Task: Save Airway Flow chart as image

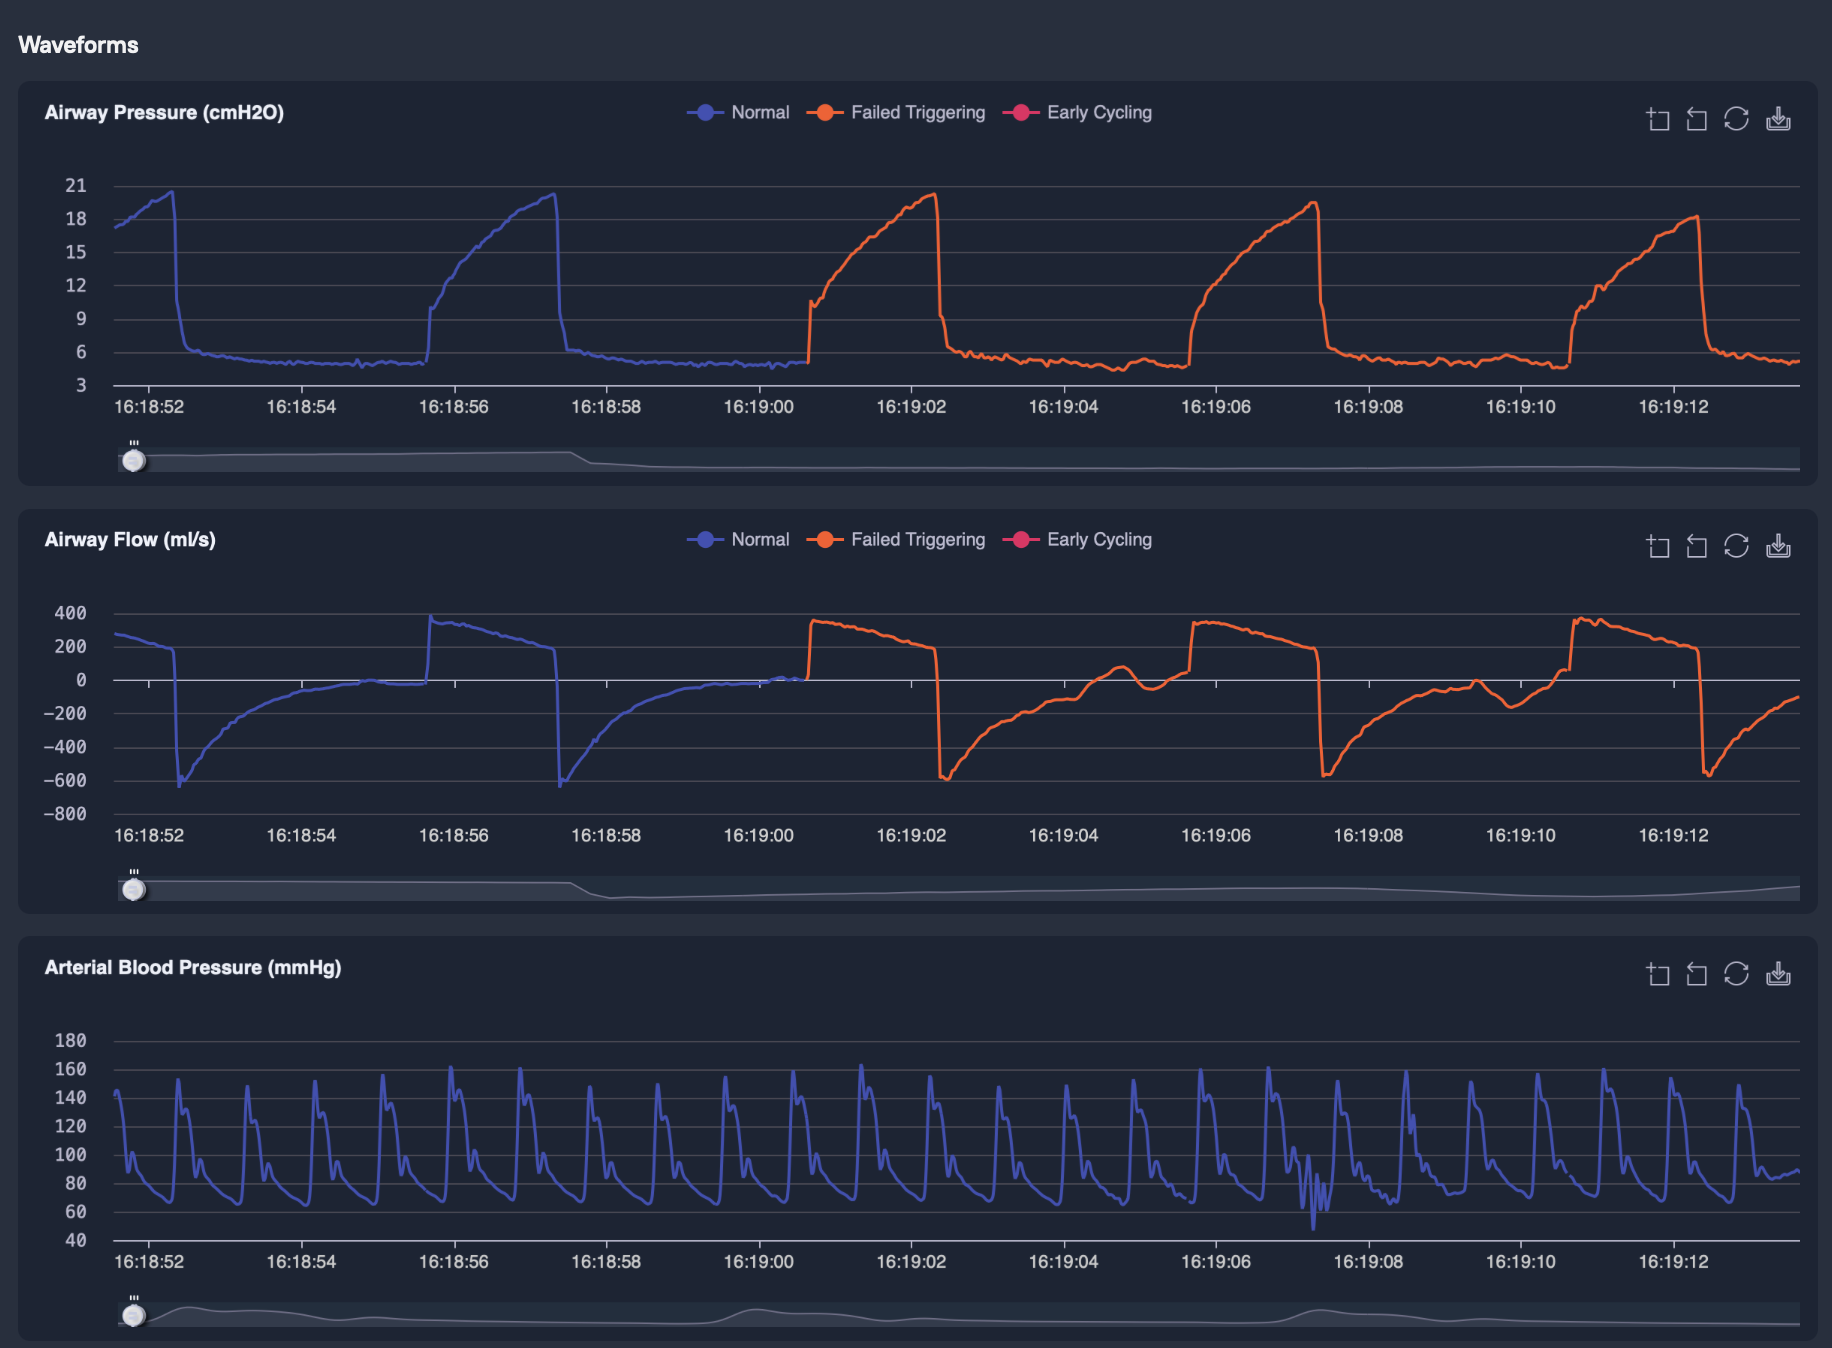Action: click(1778, 546)
